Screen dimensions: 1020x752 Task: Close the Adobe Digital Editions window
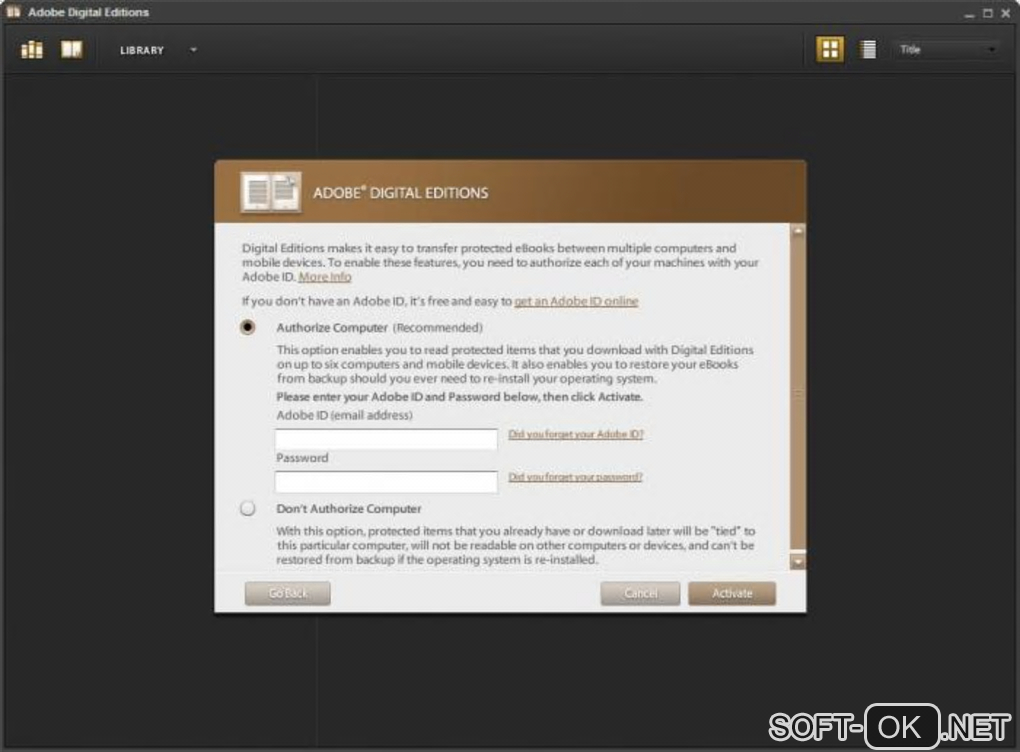[1006, 13]
